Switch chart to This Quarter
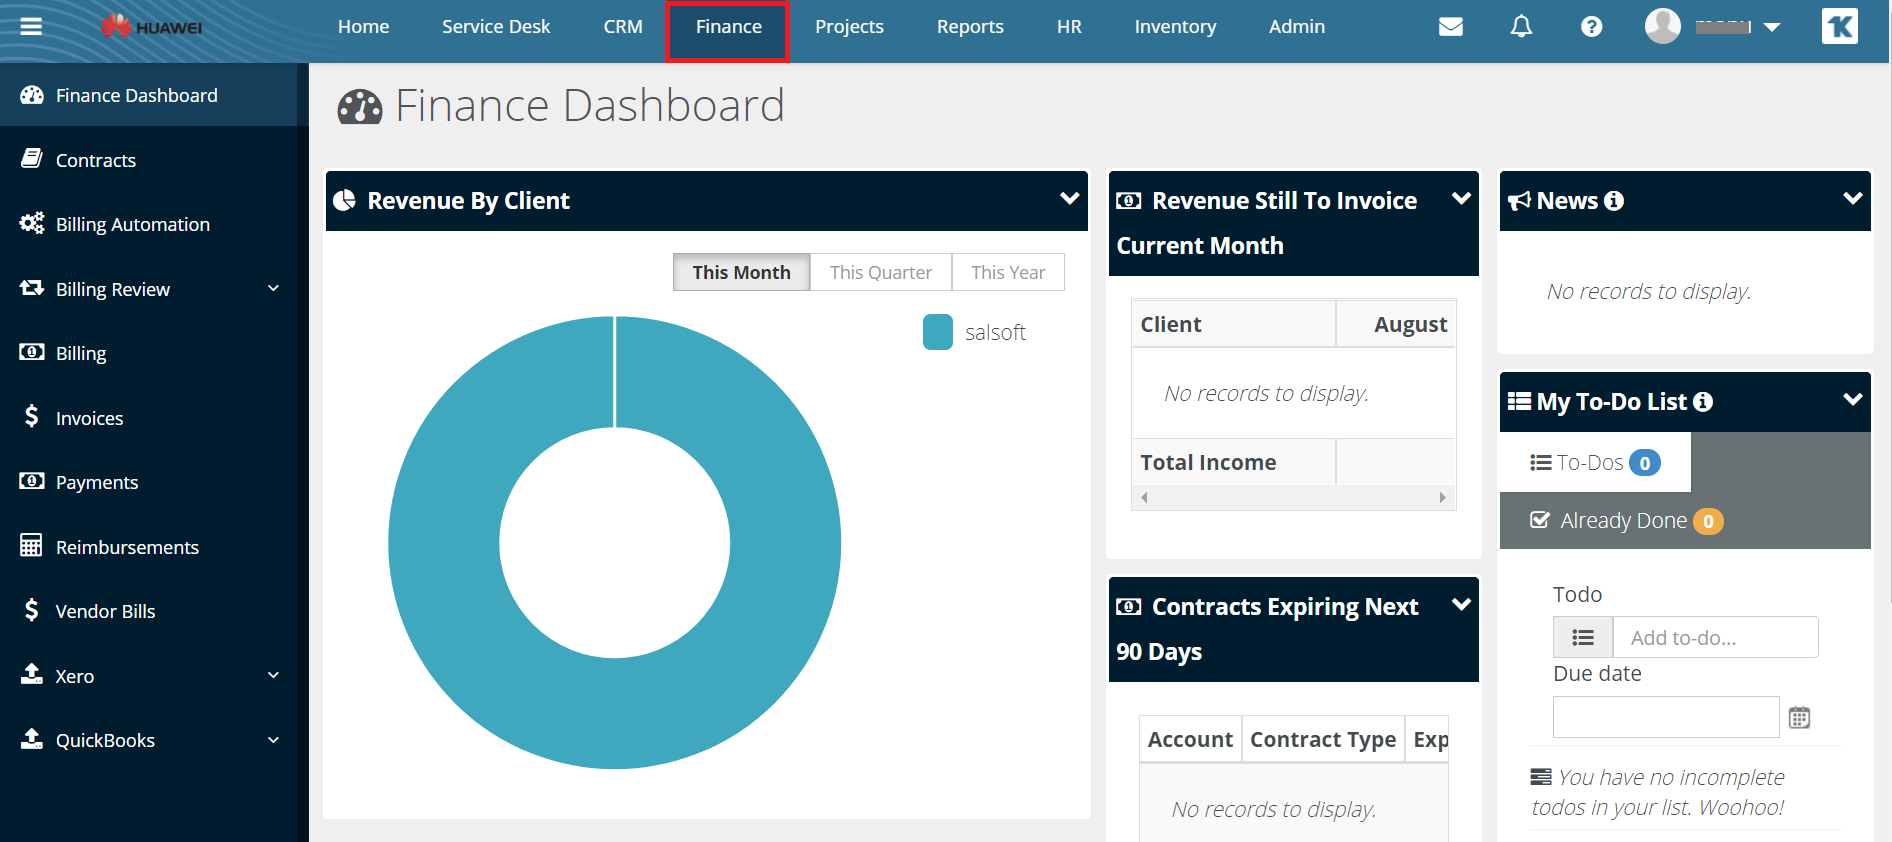The width and height of the screenshot is (1892, 842). tap(880, 272)
